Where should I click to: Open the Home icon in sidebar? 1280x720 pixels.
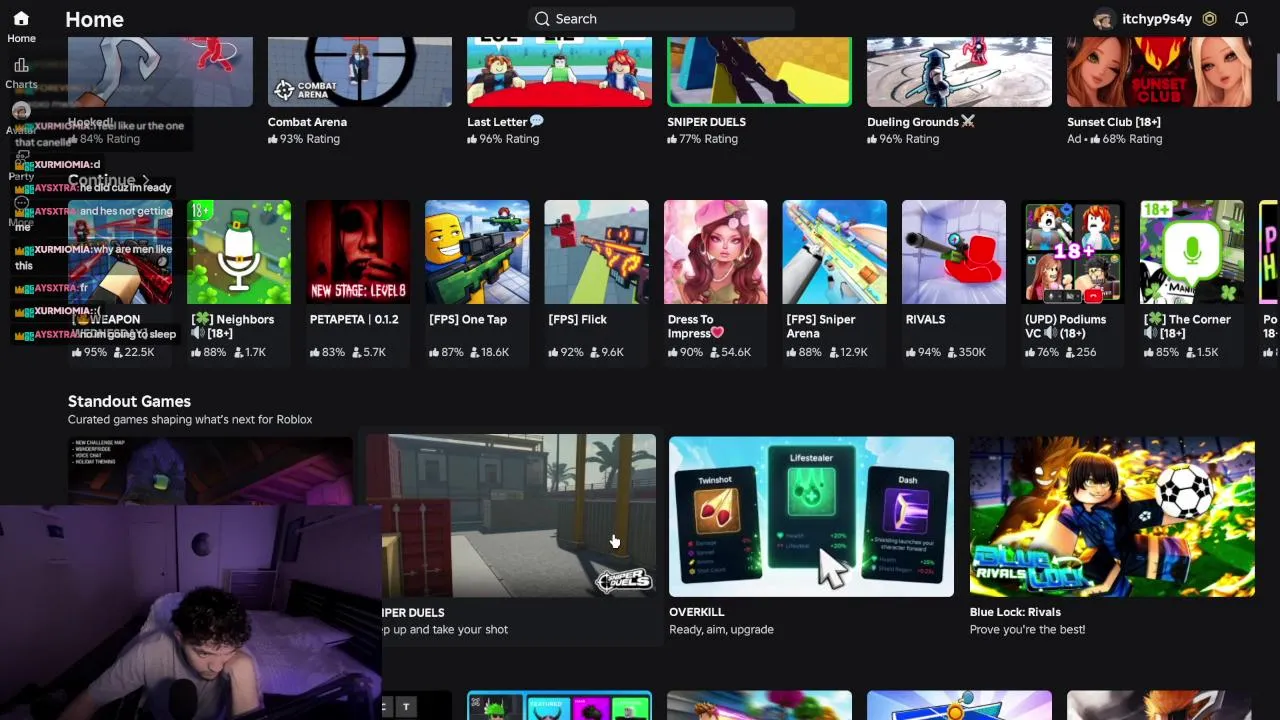(21, 19)
